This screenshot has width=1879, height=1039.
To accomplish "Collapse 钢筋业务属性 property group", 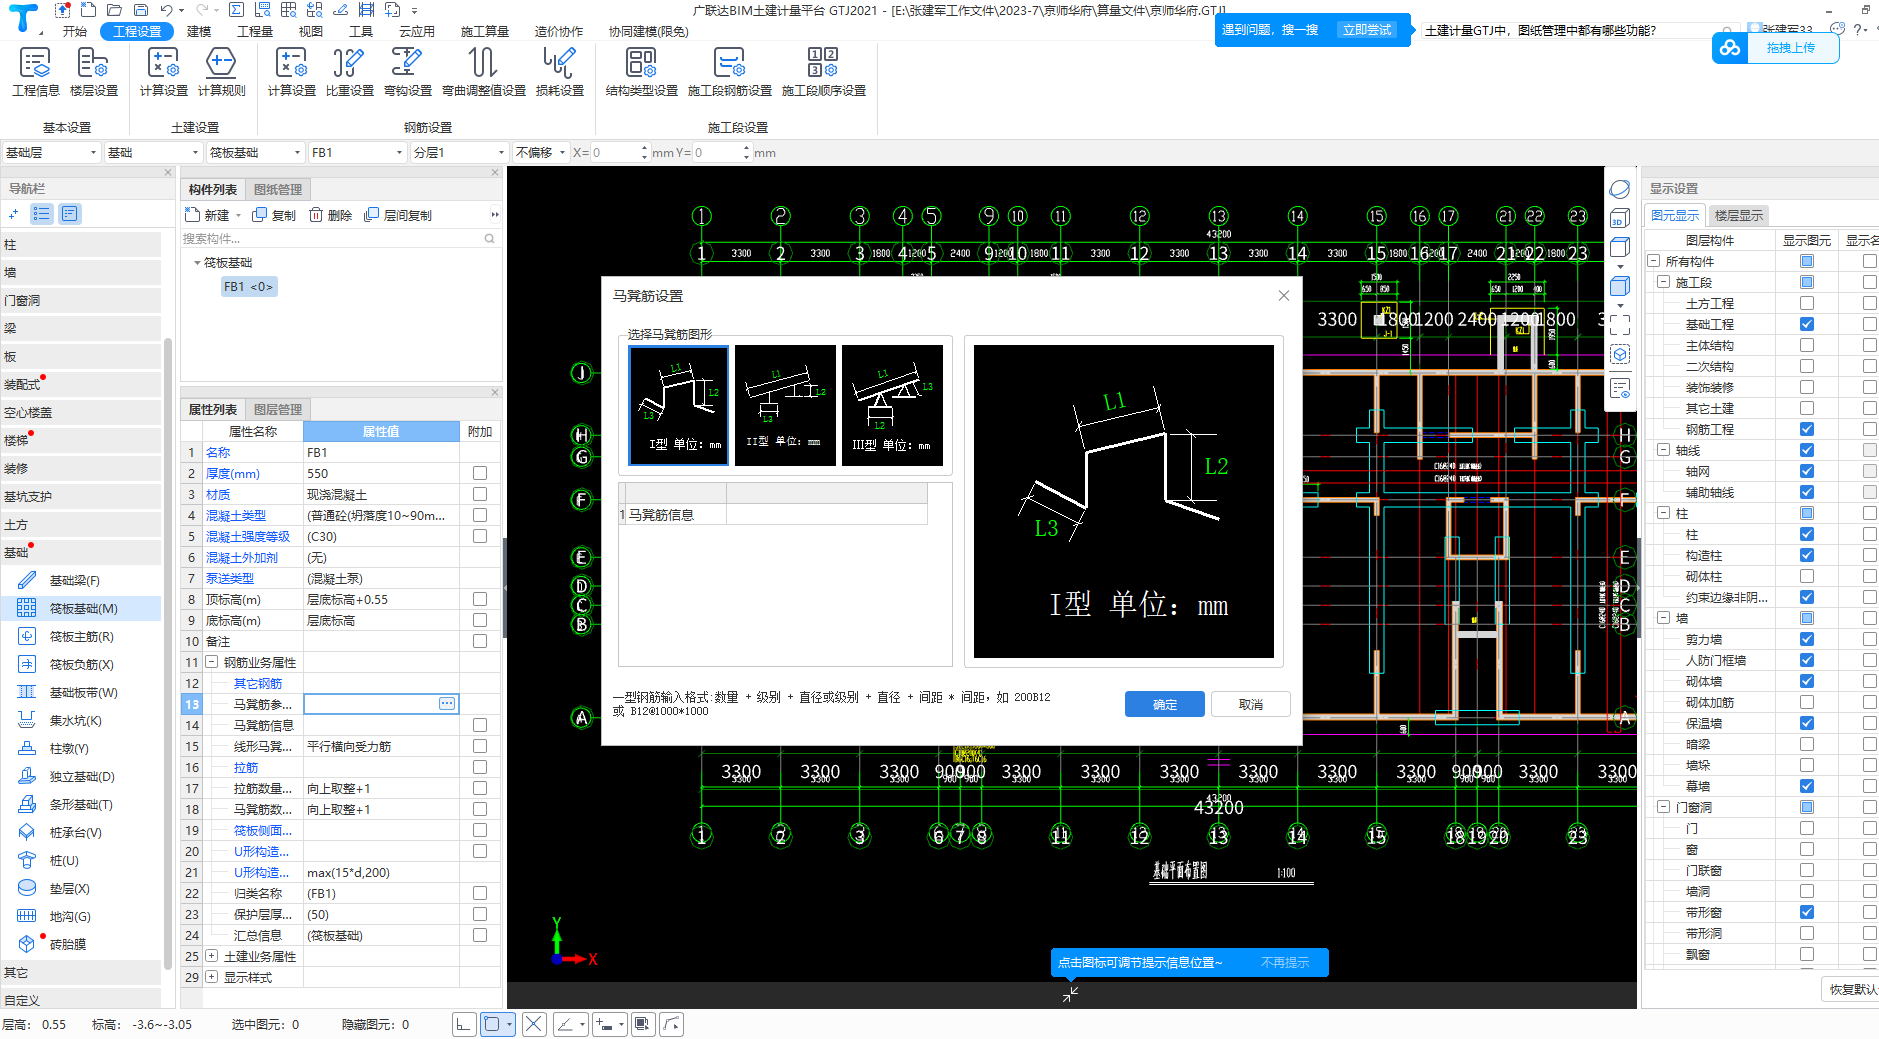I will (x=212, y=662).
